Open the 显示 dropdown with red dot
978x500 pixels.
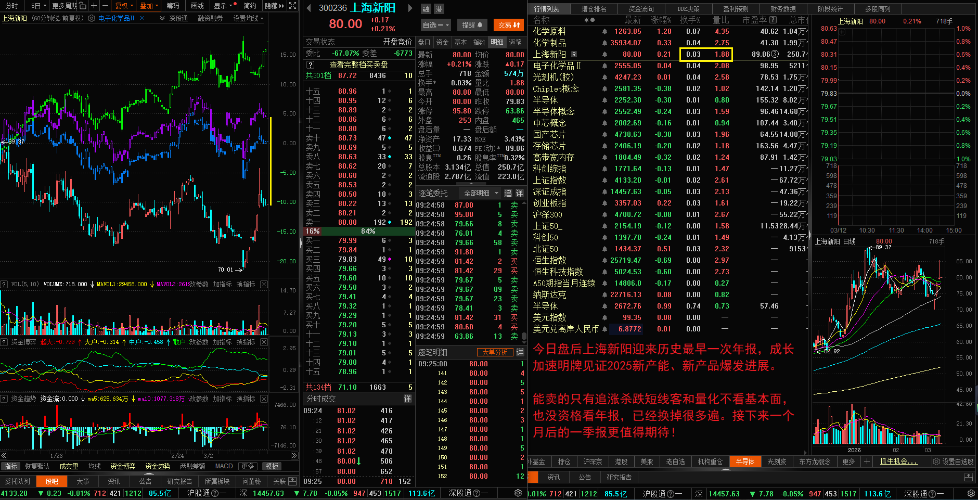click(223, 6)
